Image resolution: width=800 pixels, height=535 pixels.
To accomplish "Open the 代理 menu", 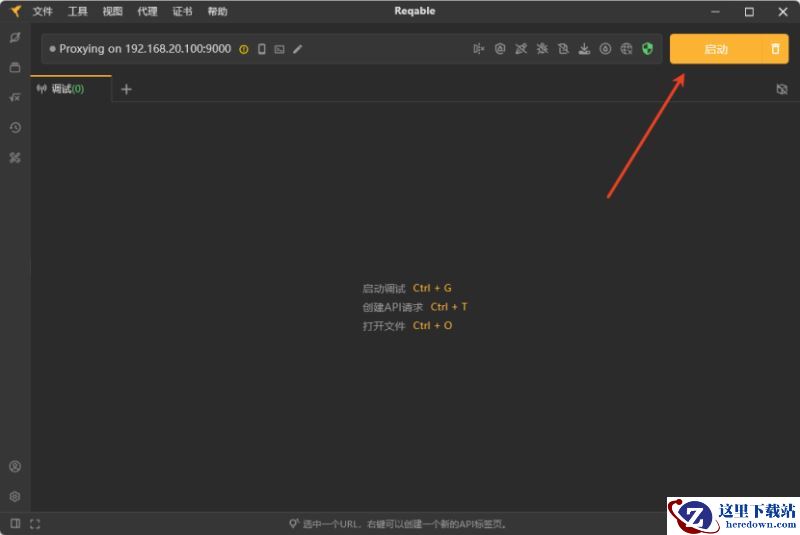I will tap(147, 12).
